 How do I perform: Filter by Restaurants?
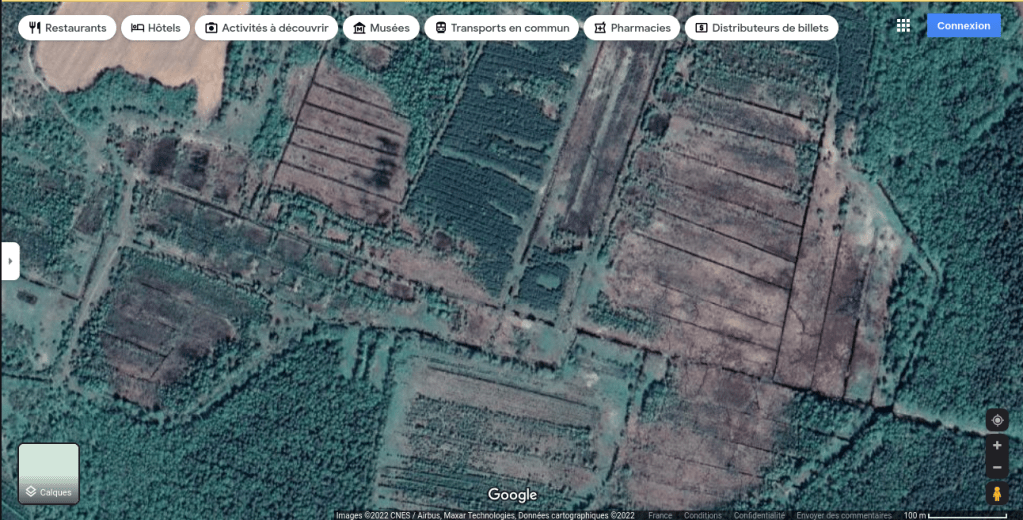coord(67,28)
